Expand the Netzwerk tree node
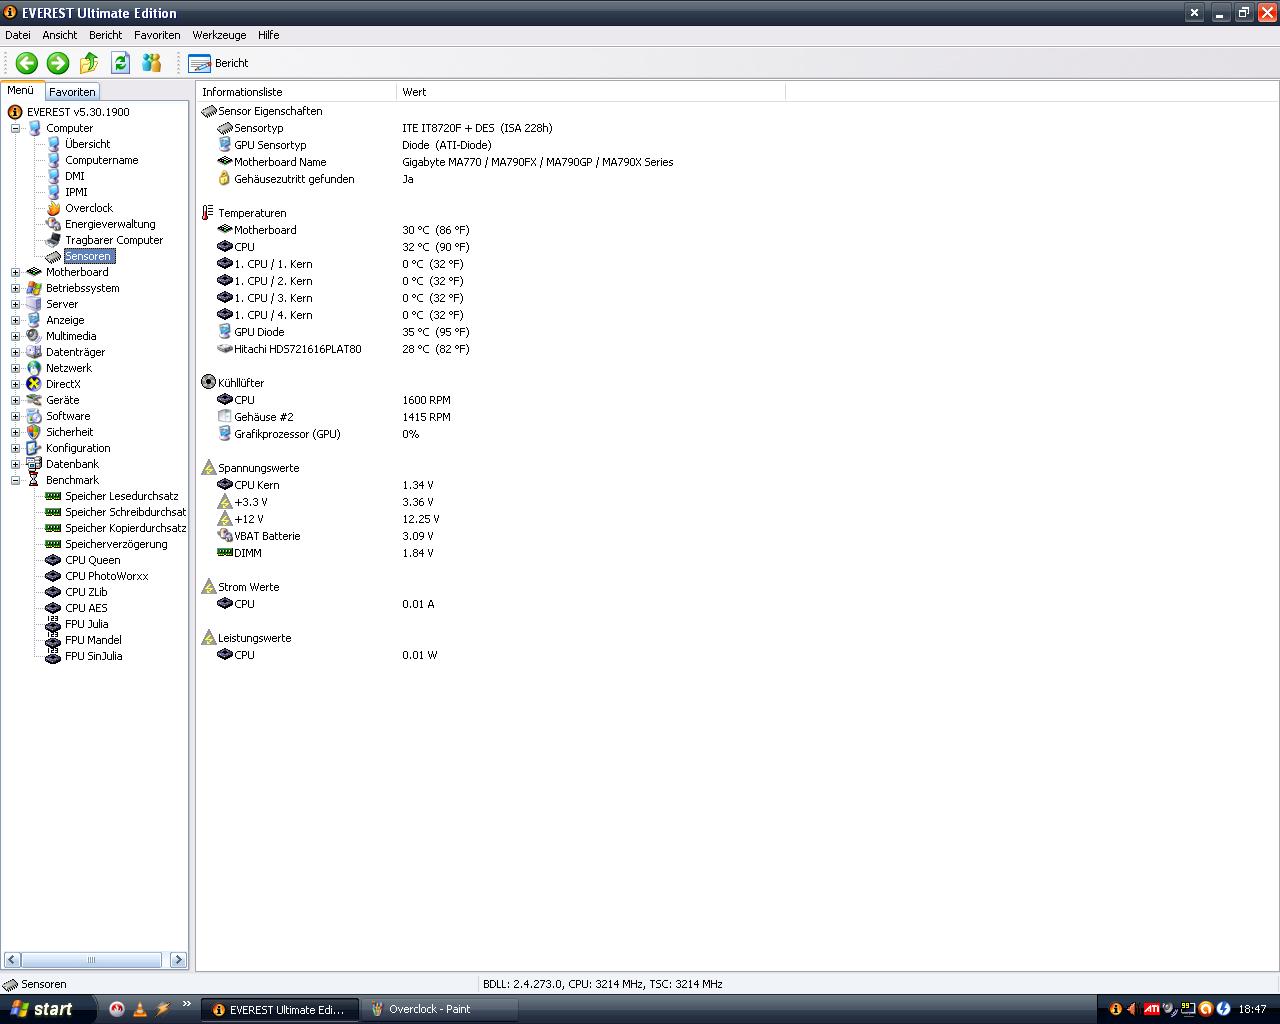This screenshot has width=1280, height=1024. [x=15, y=368]
